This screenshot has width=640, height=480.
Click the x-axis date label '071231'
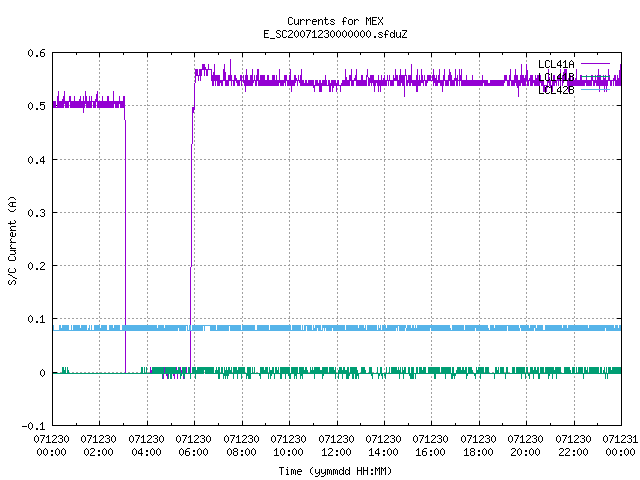point(620,439)
